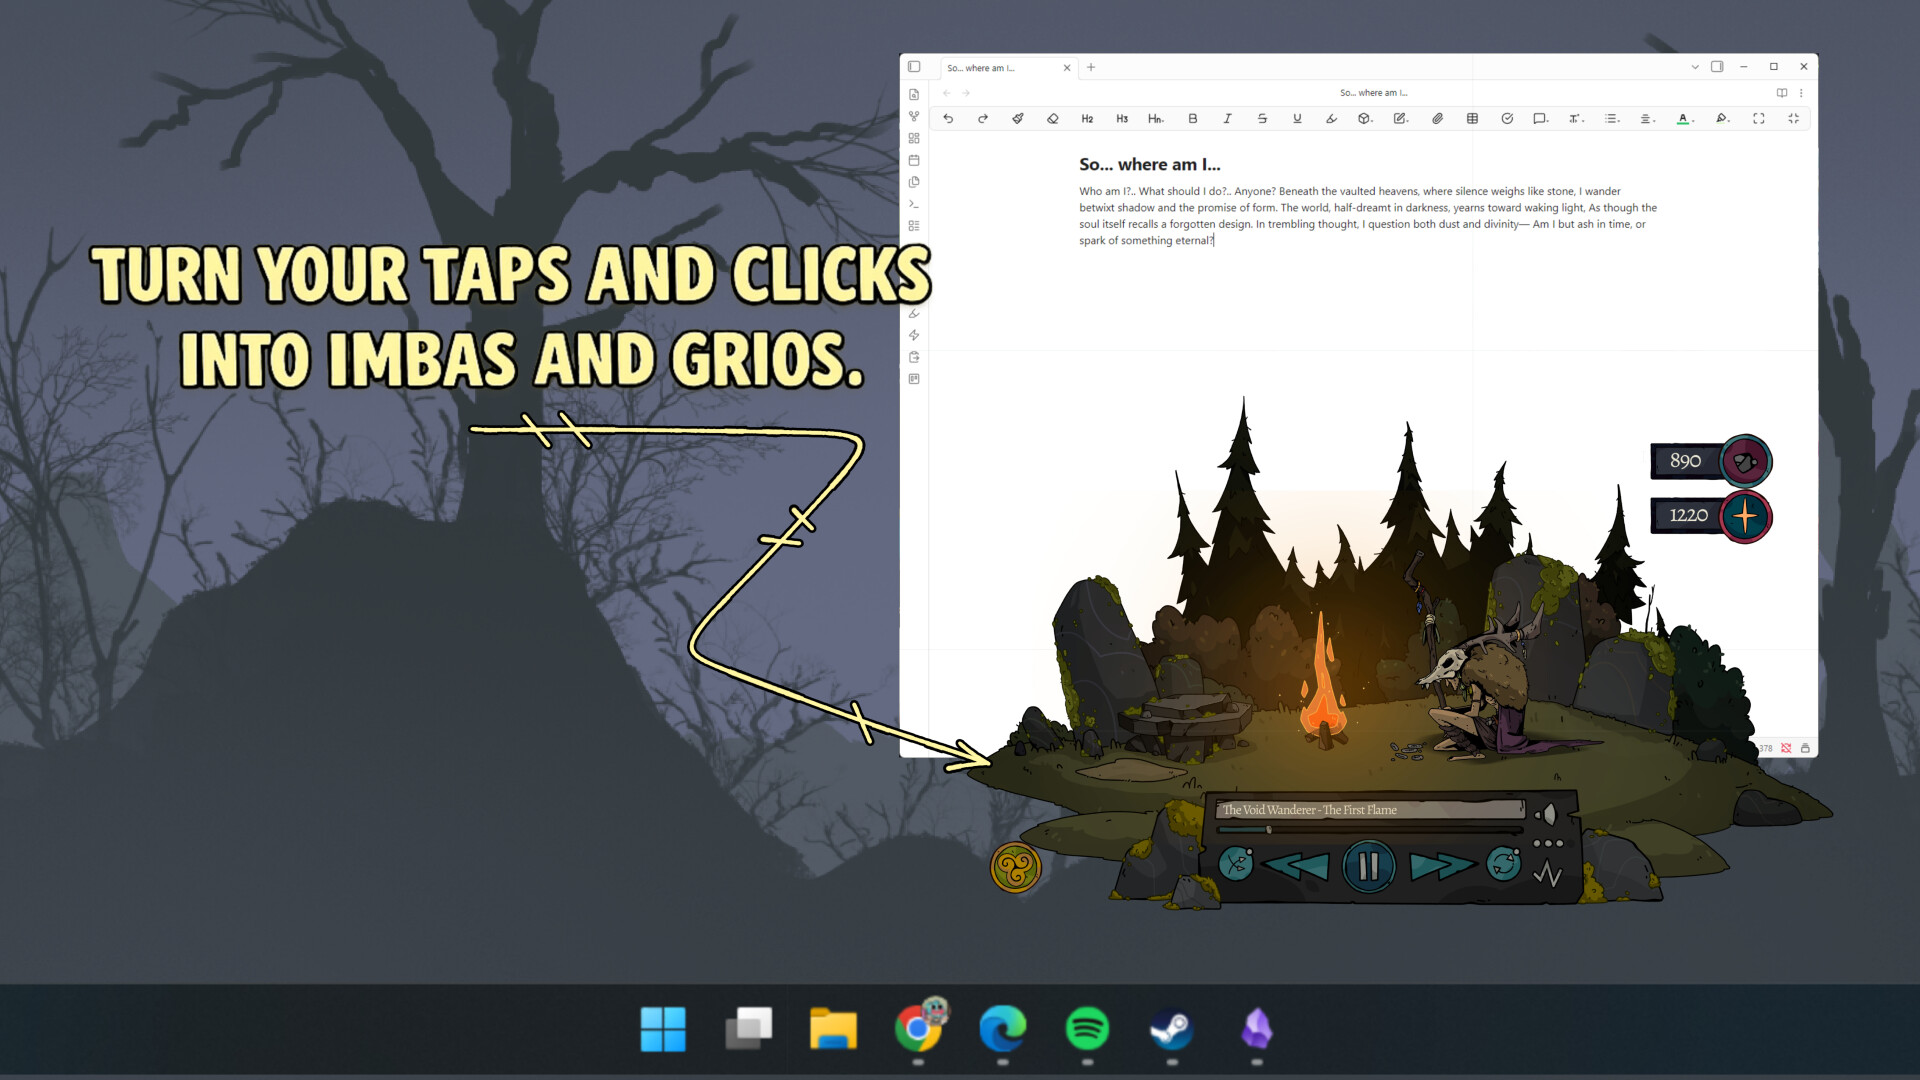1920x1080 pixels.
Task: Open a new tab with plus button
Action: coord(1091,67)
